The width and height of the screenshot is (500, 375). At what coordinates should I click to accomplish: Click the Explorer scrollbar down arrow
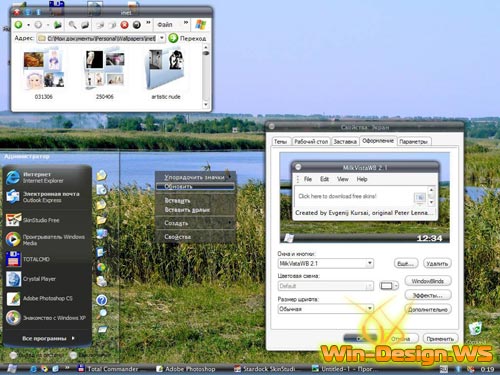coord(206,104)
